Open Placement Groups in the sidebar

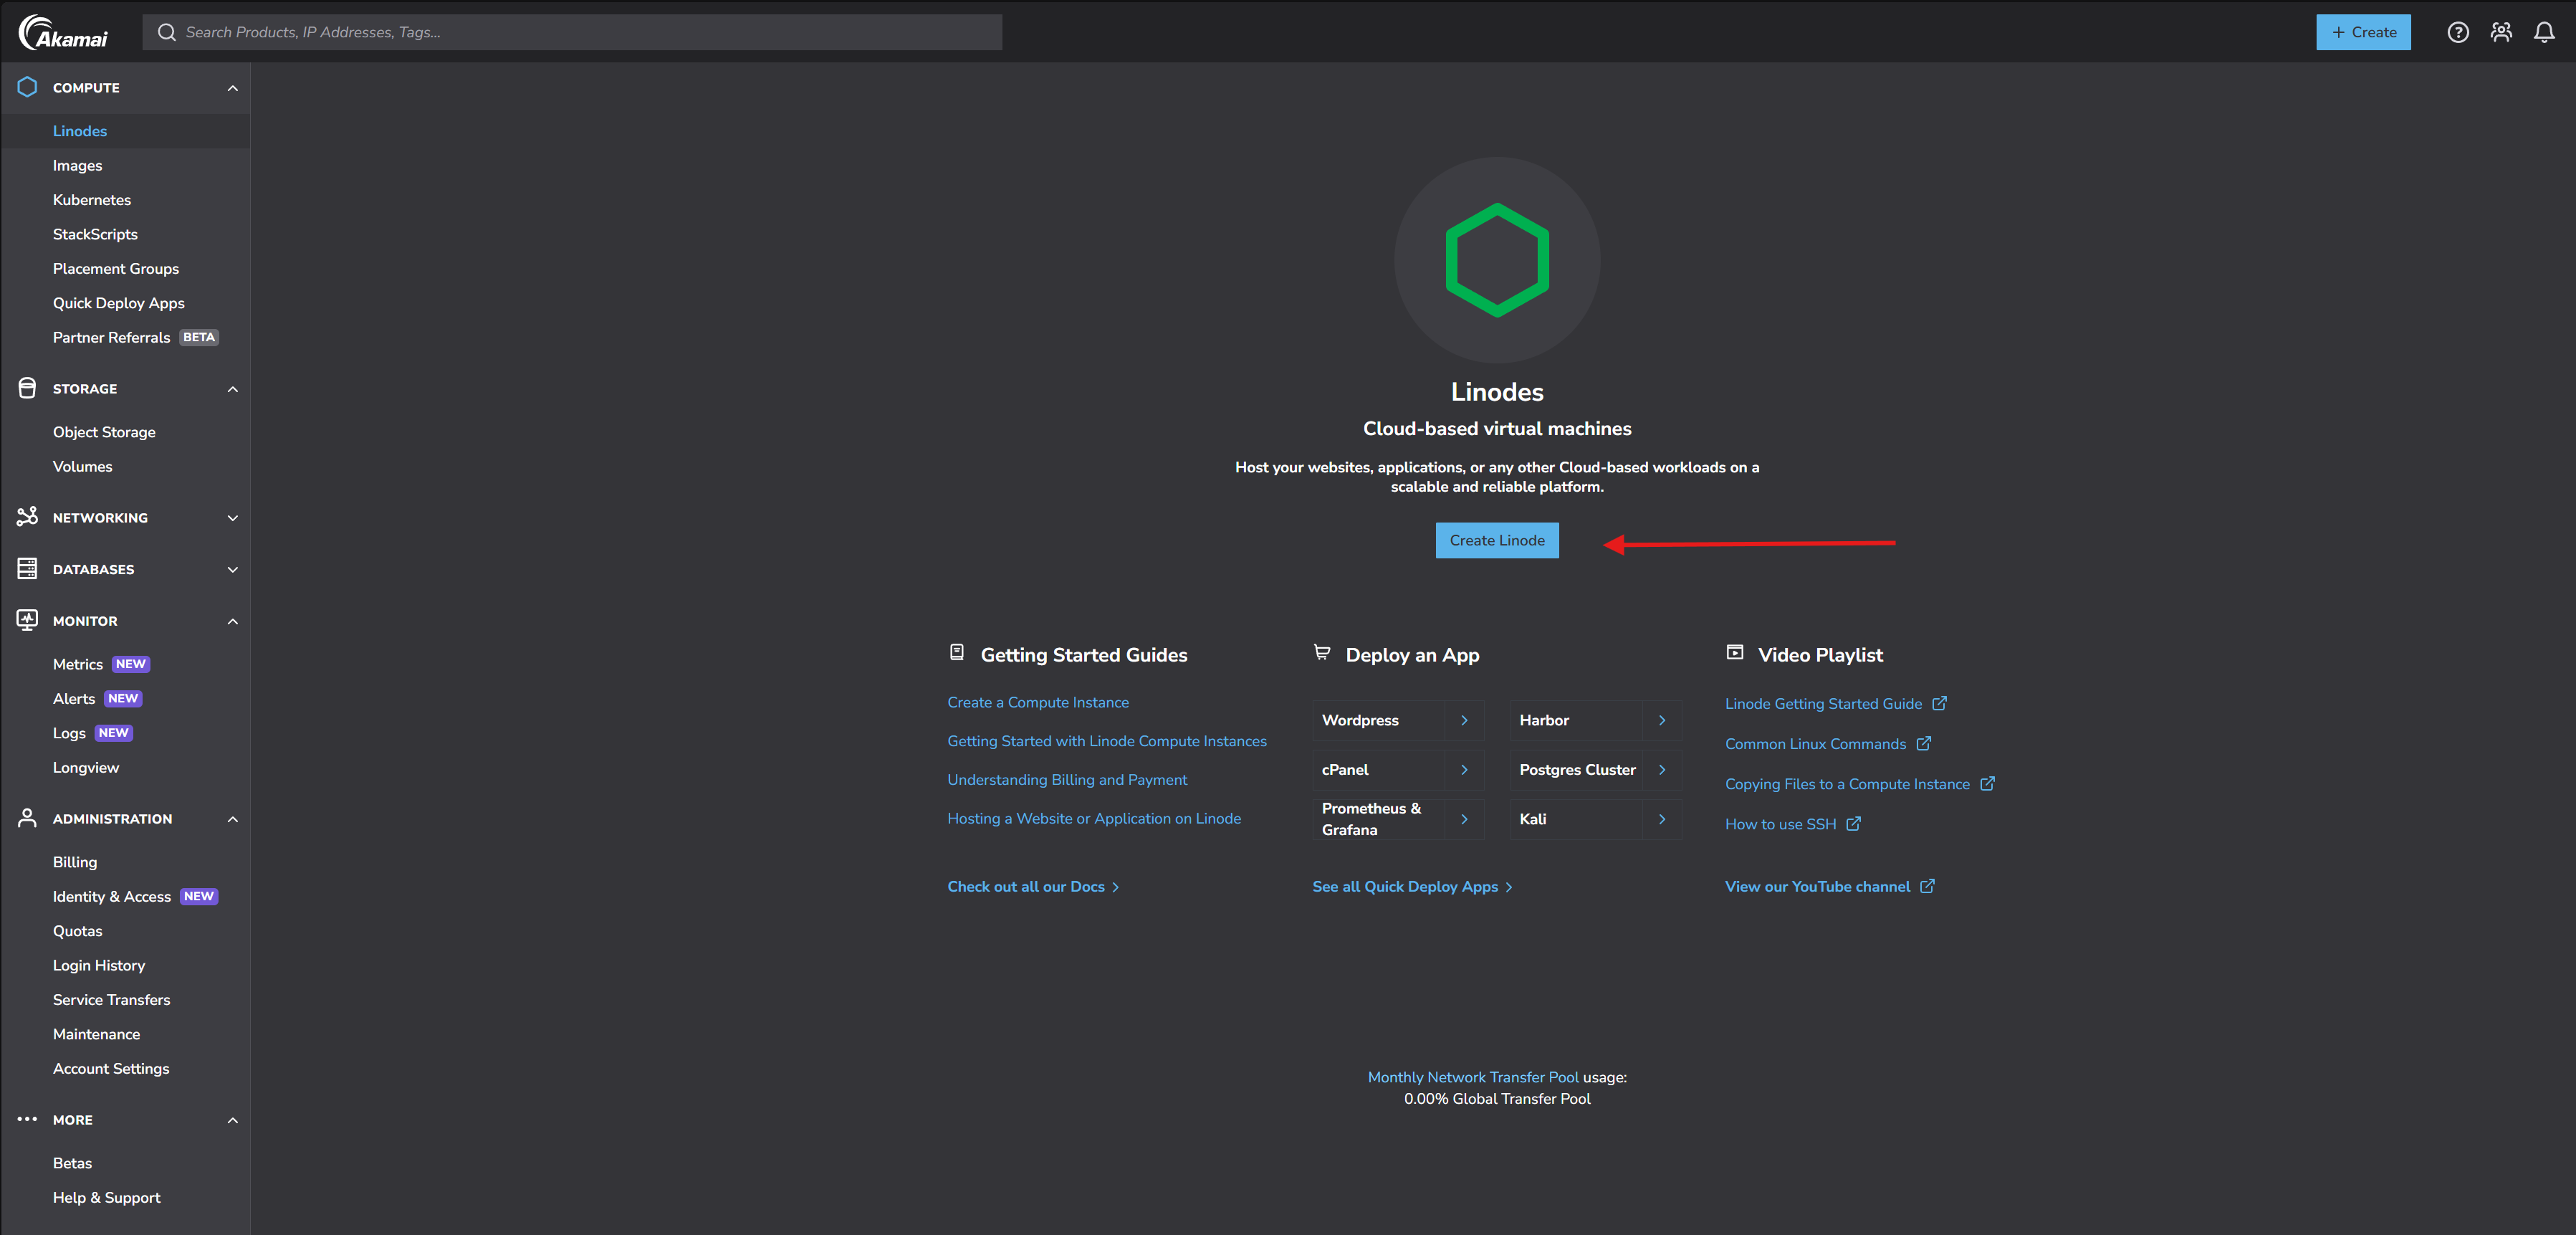[116, 268]
